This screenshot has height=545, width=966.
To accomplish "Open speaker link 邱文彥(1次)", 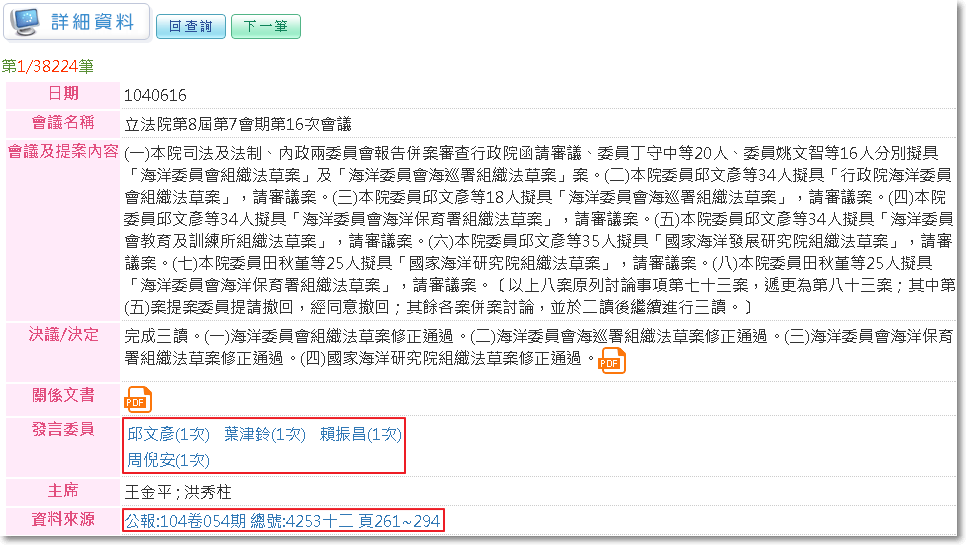I will (167, 434).
